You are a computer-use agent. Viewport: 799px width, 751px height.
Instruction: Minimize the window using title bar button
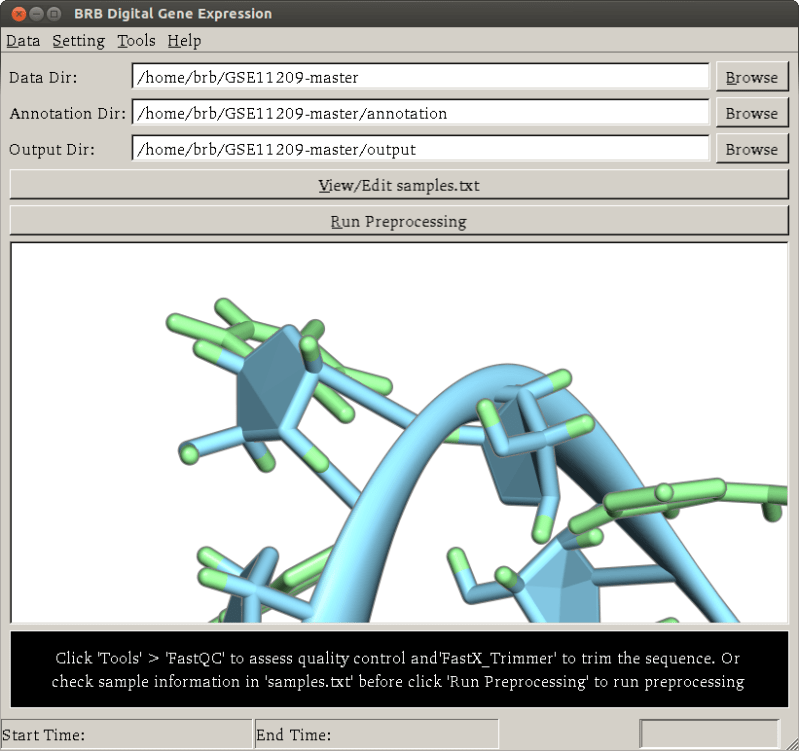pos(36,14)
